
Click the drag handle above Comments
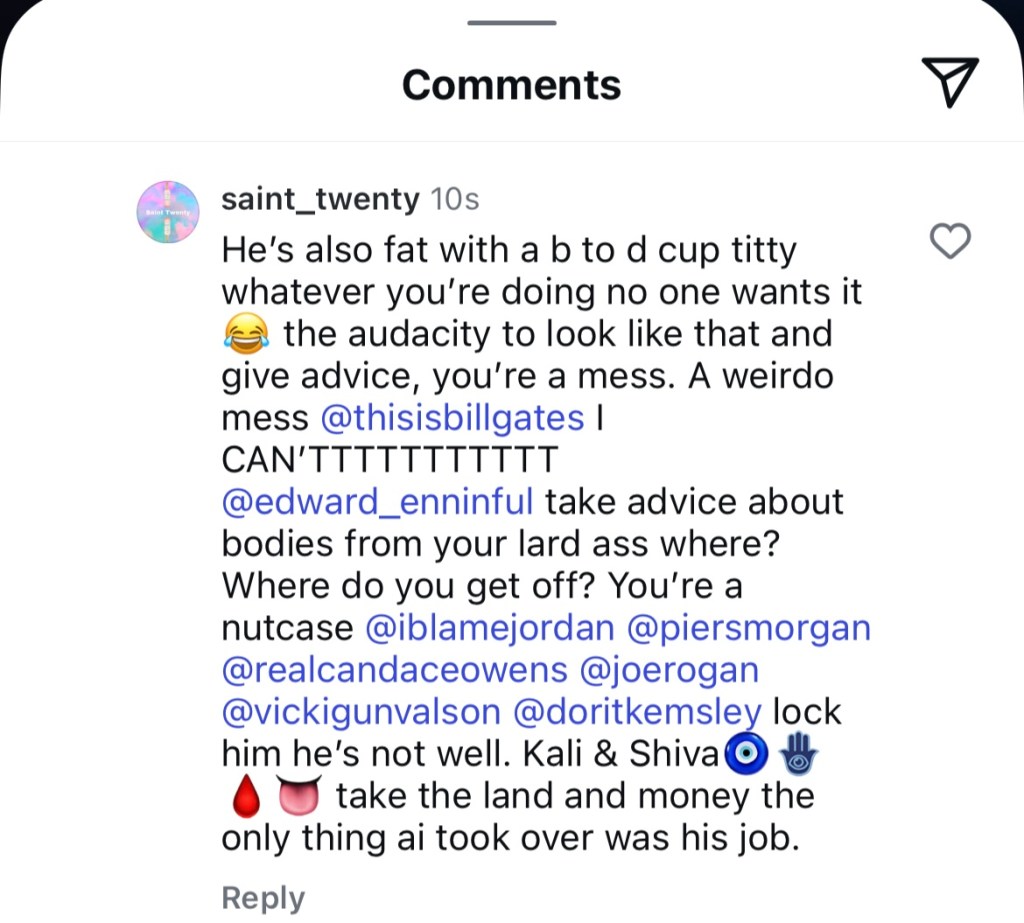(512, 22)
